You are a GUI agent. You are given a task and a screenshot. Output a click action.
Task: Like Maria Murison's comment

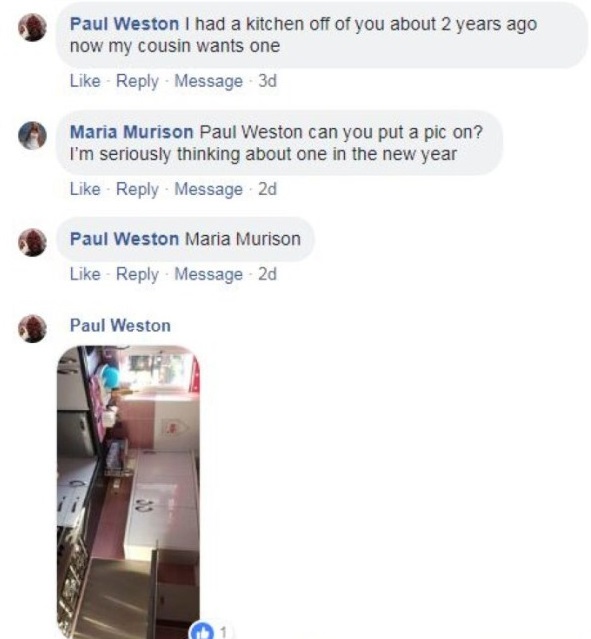point(85,189)
